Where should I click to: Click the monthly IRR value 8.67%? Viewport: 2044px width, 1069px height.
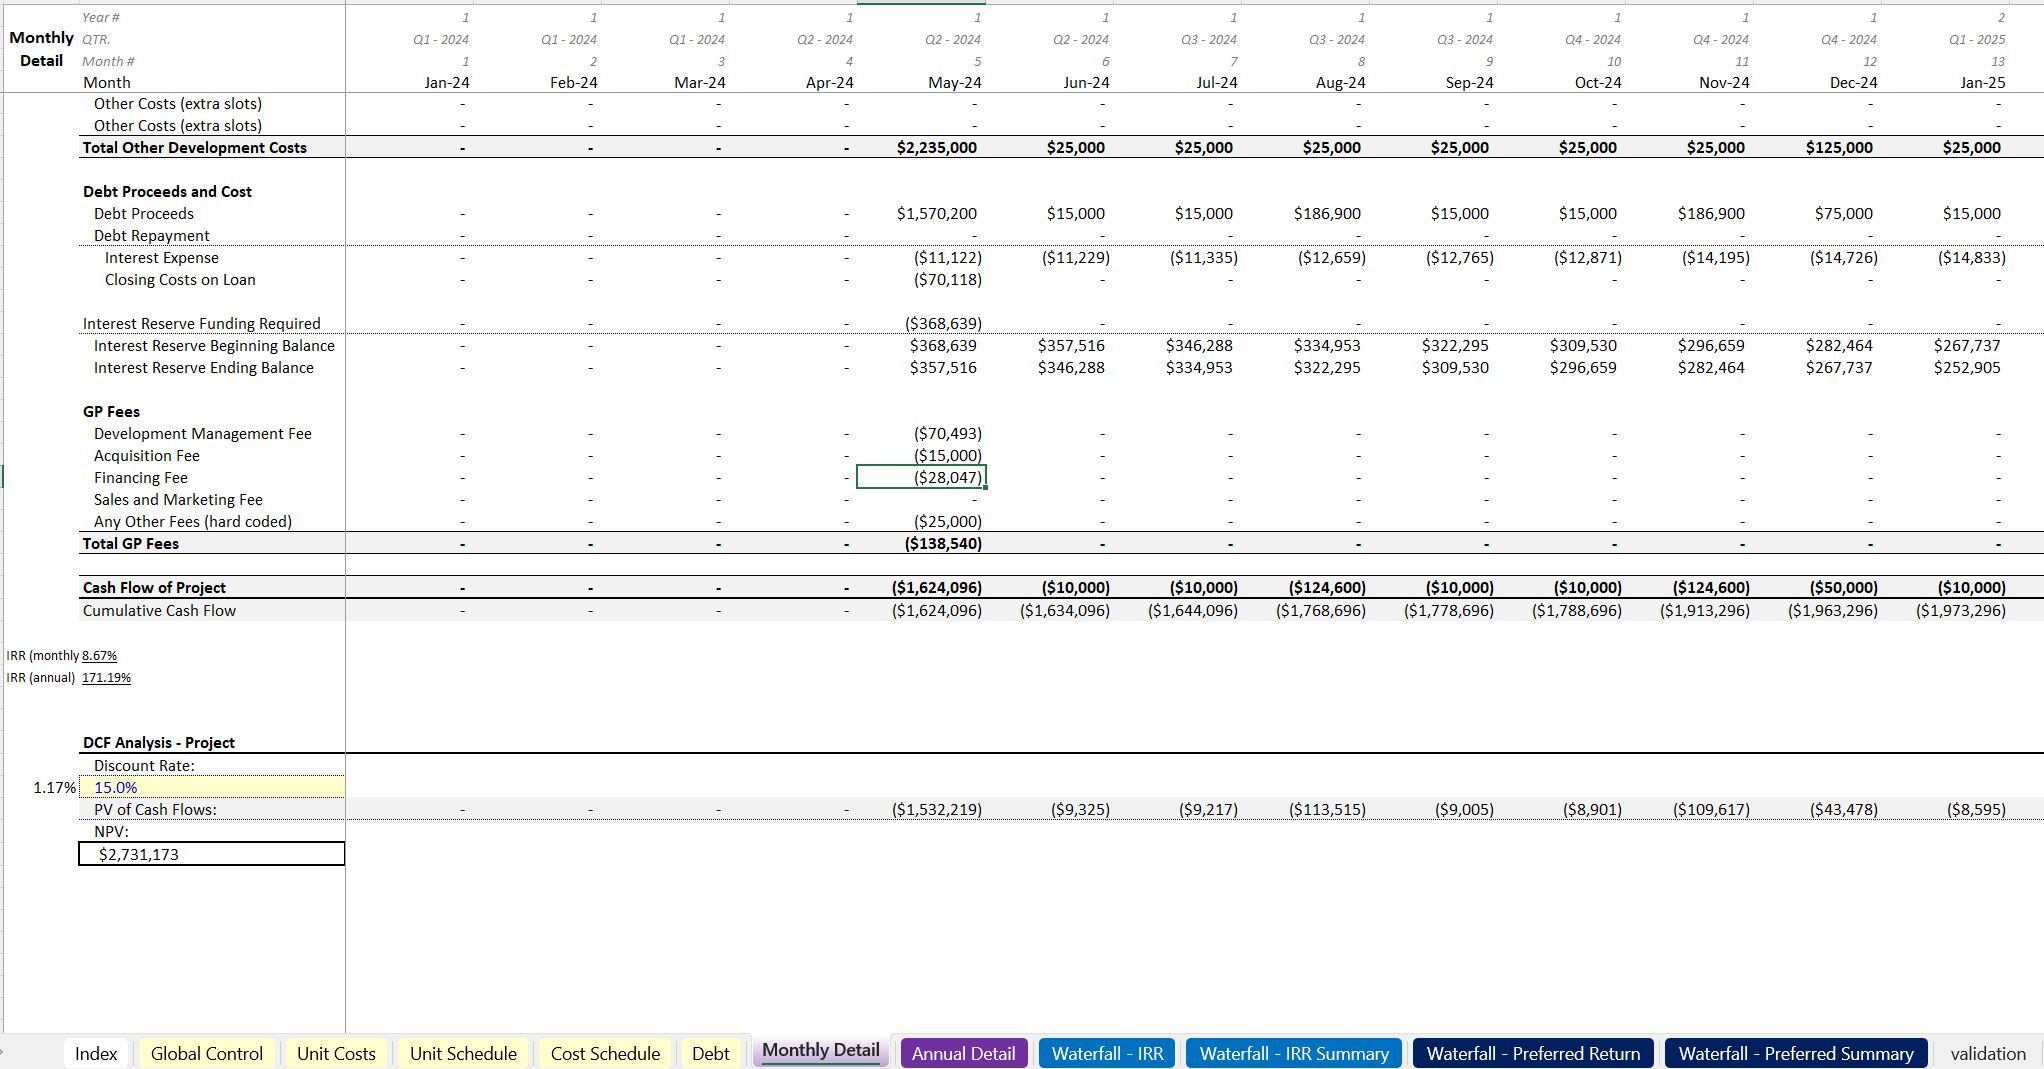pos(99,655)
